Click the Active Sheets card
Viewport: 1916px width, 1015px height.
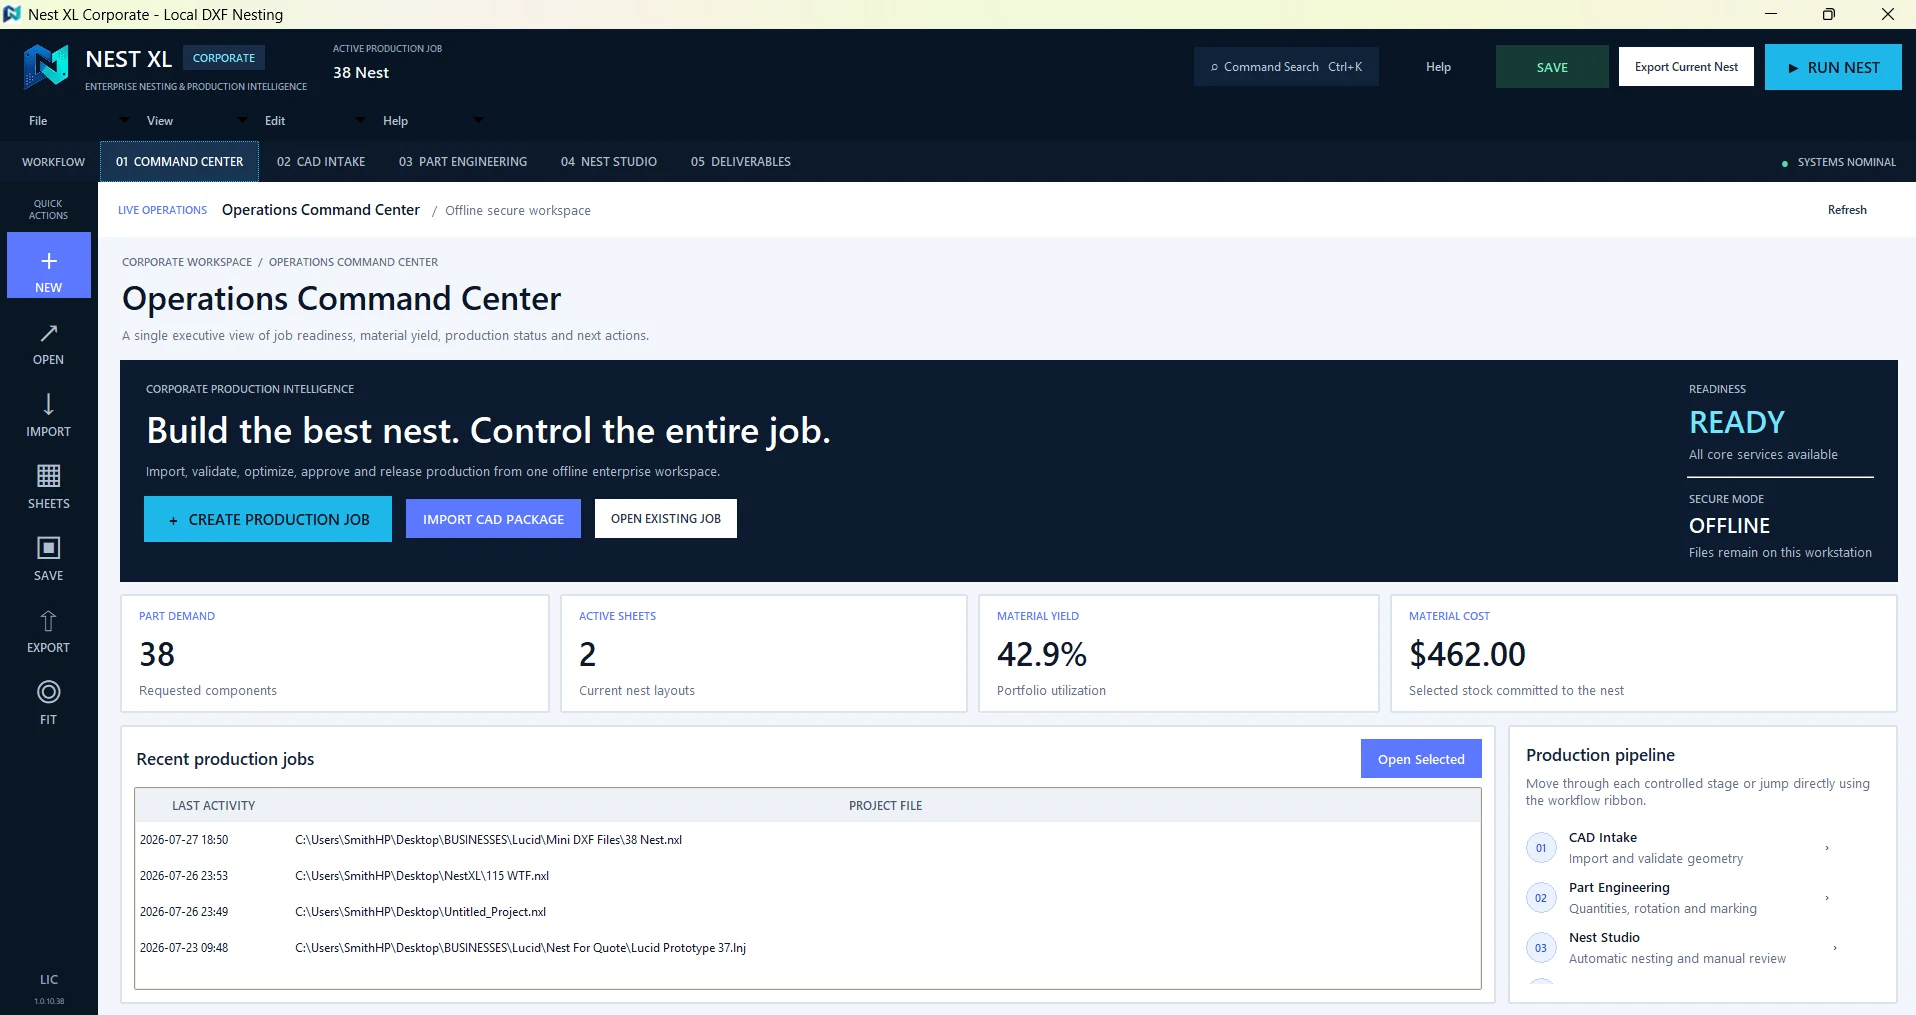[x=764, y=654]
